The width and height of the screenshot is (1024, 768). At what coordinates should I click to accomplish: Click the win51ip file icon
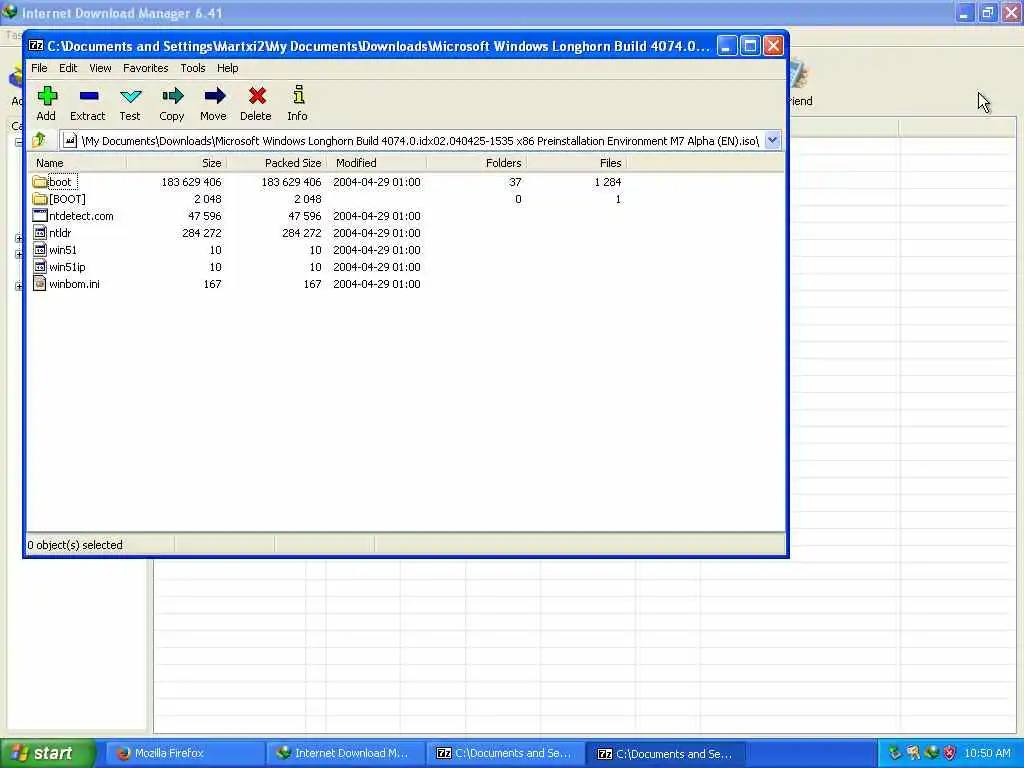[40, 266]
